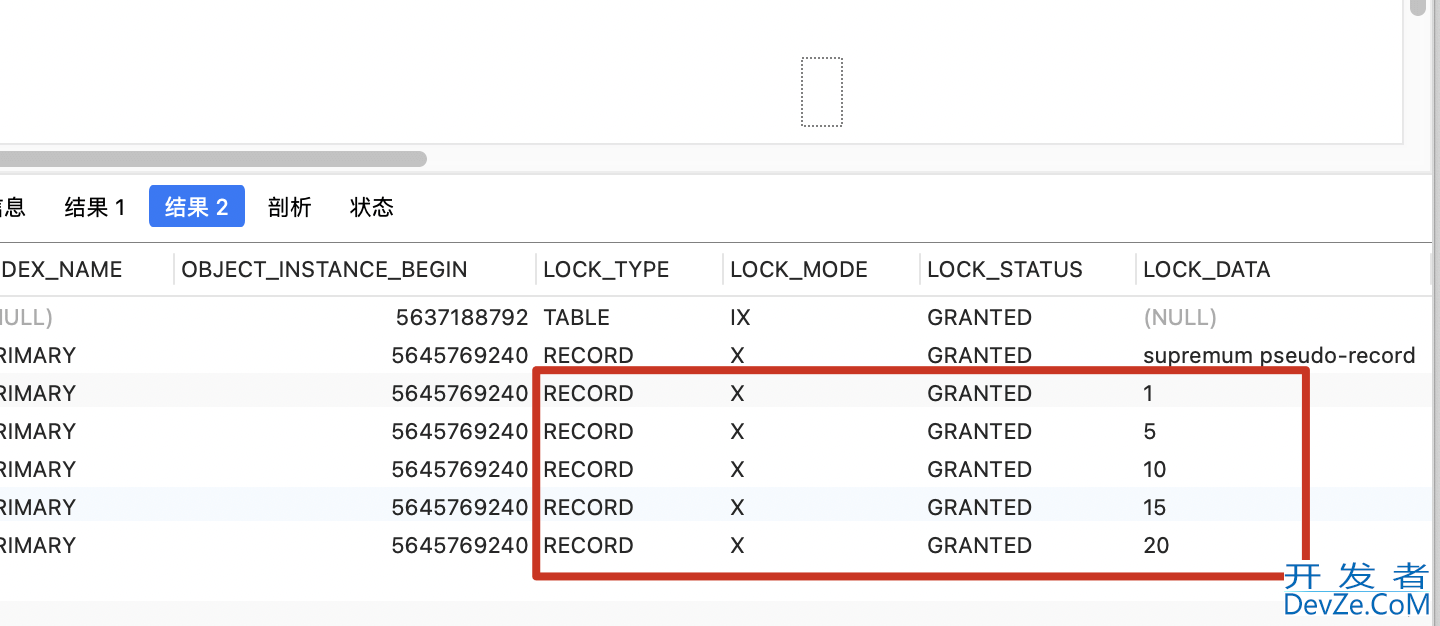Screen dimensions: 1440x626
Task: Select the TABLE lock type cell
Action: 577,318
